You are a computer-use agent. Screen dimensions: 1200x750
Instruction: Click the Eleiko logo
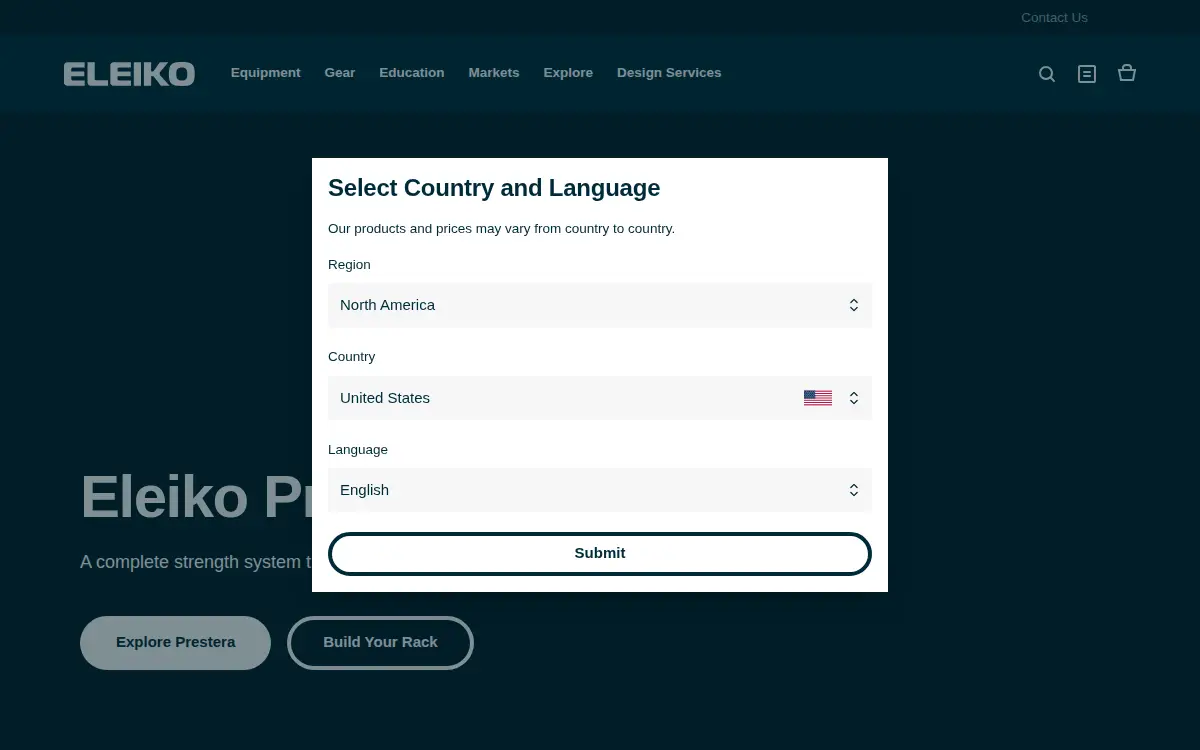coord(129,74)
